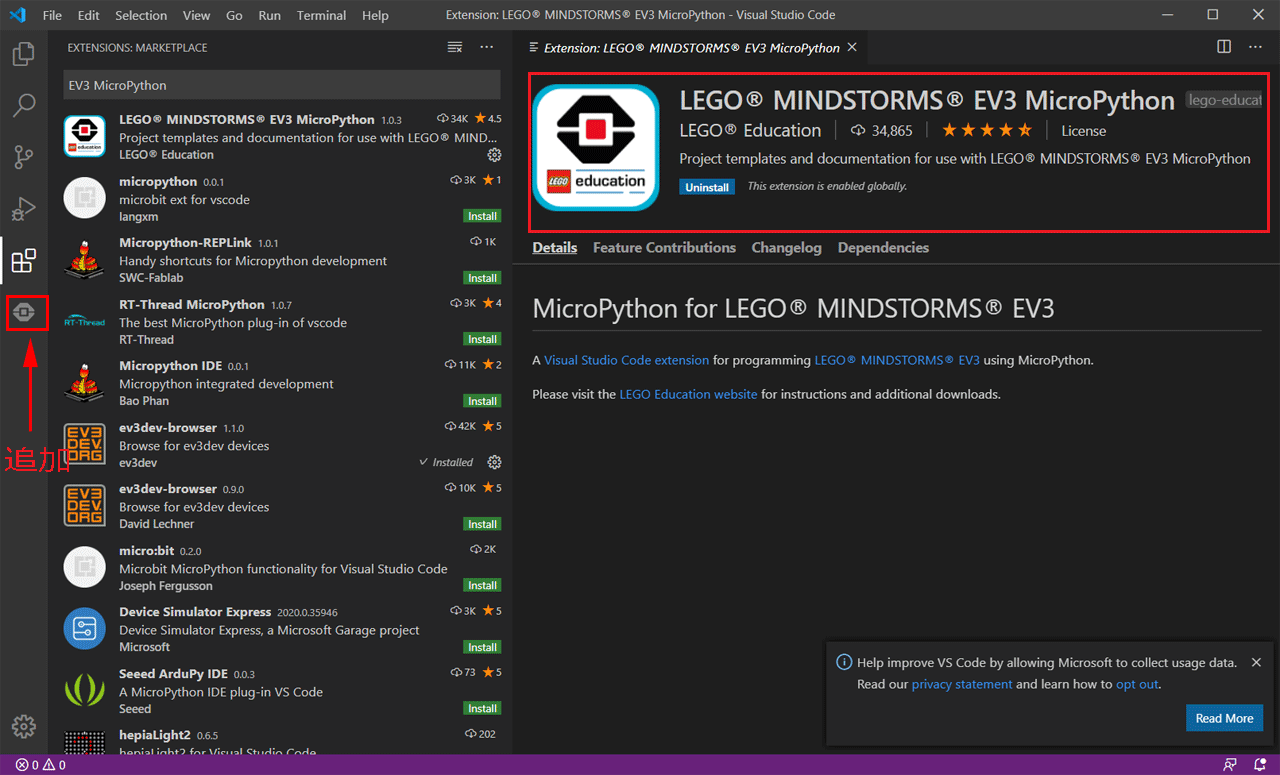The width and height of the screenshot is (1280, 775).
Task: Select the Device Simulator Express extension icon
Action: (x=85, y=629)
